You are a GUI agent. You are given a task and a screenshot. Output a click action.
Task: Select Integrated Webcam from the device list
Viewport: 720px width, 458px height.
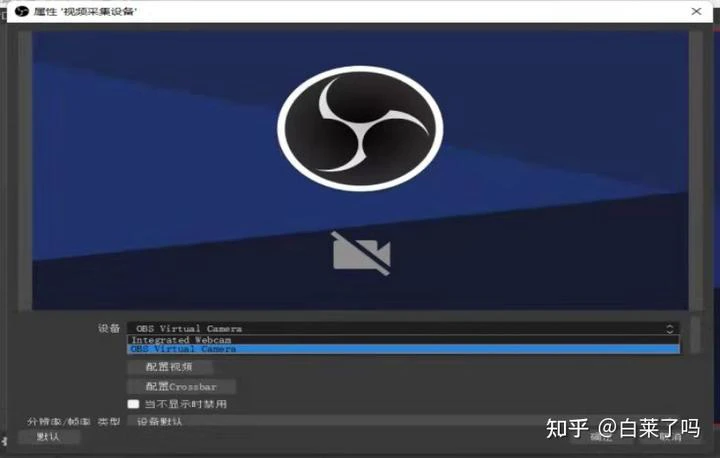(403, 340)
